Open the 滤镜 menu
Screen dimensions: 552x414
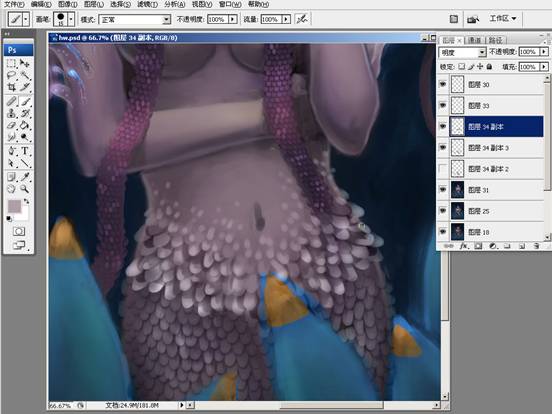tap(147, 4)
